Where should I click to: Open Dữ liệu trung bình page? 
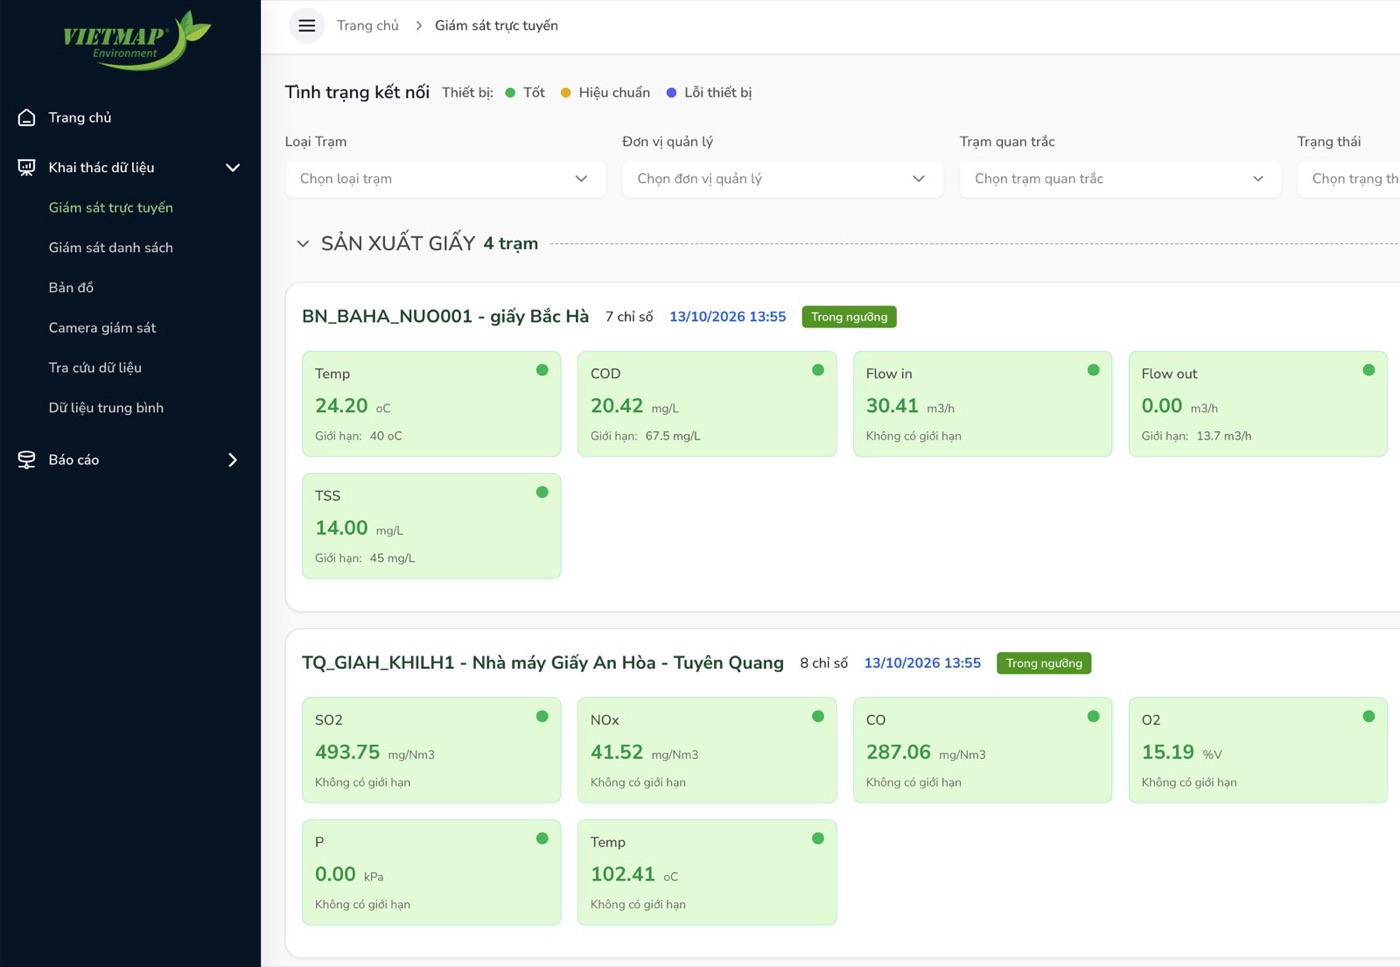click(x=106, y=407)
